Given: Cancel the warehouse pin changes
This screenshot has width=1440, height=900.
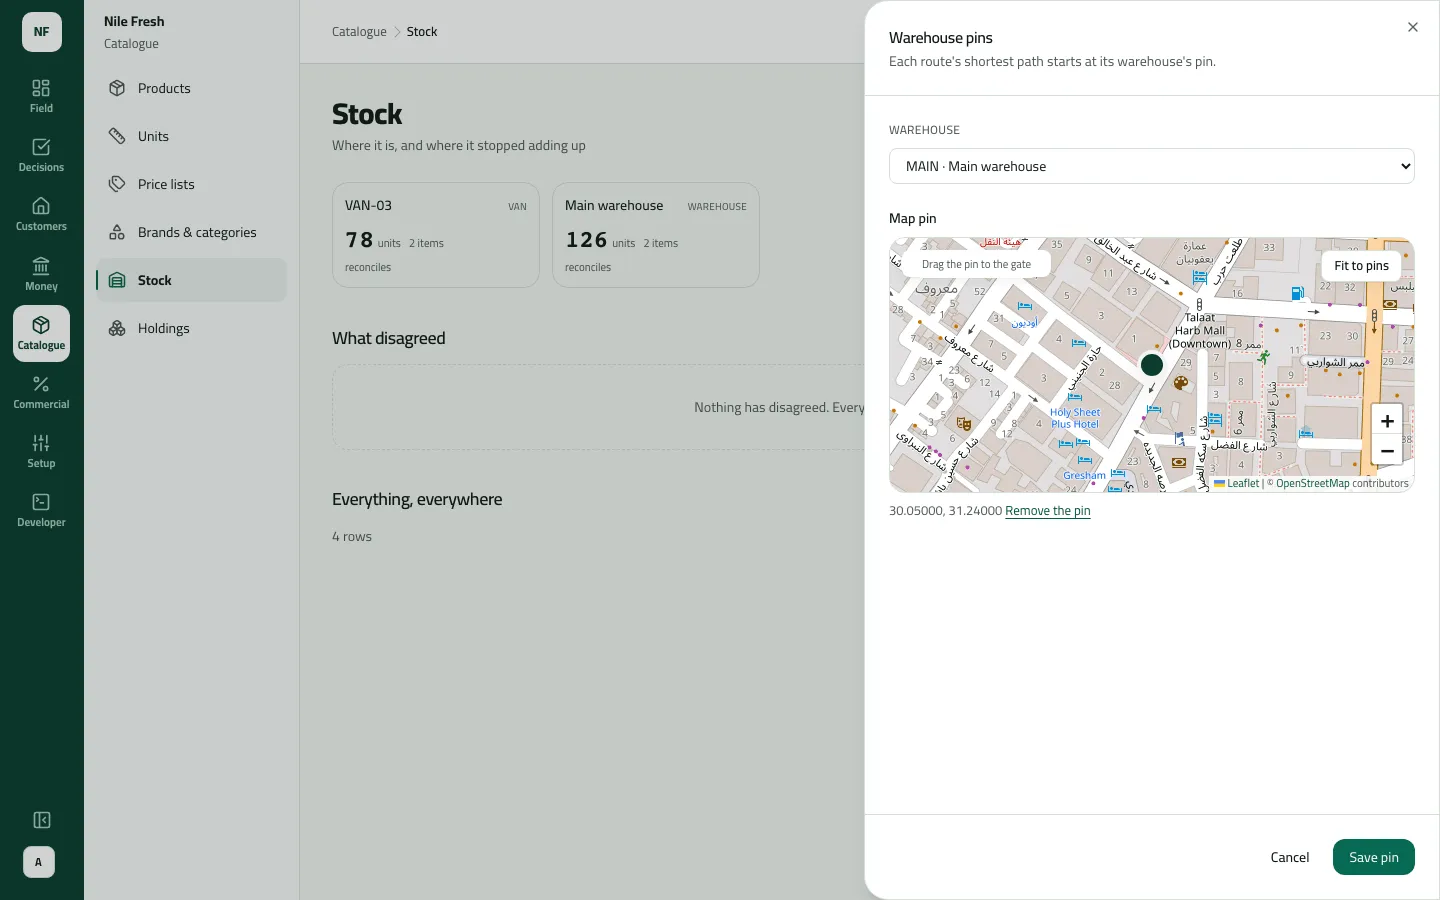Looking at the screenshot, I should point(1290,857).
